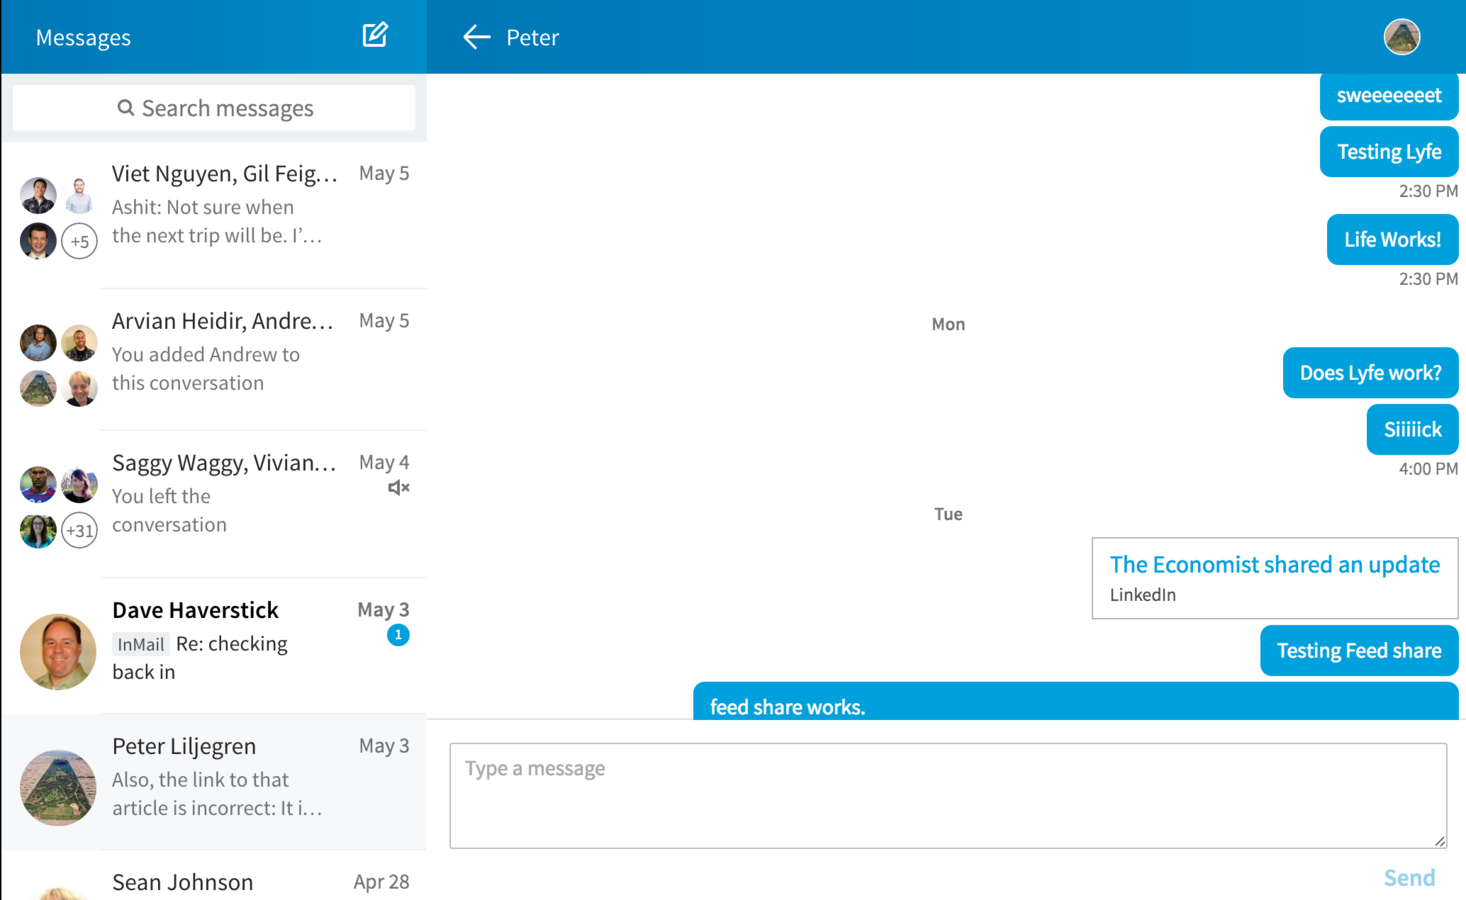
Task: Compose a new message with pencil icon
Action: coord(375,35)
